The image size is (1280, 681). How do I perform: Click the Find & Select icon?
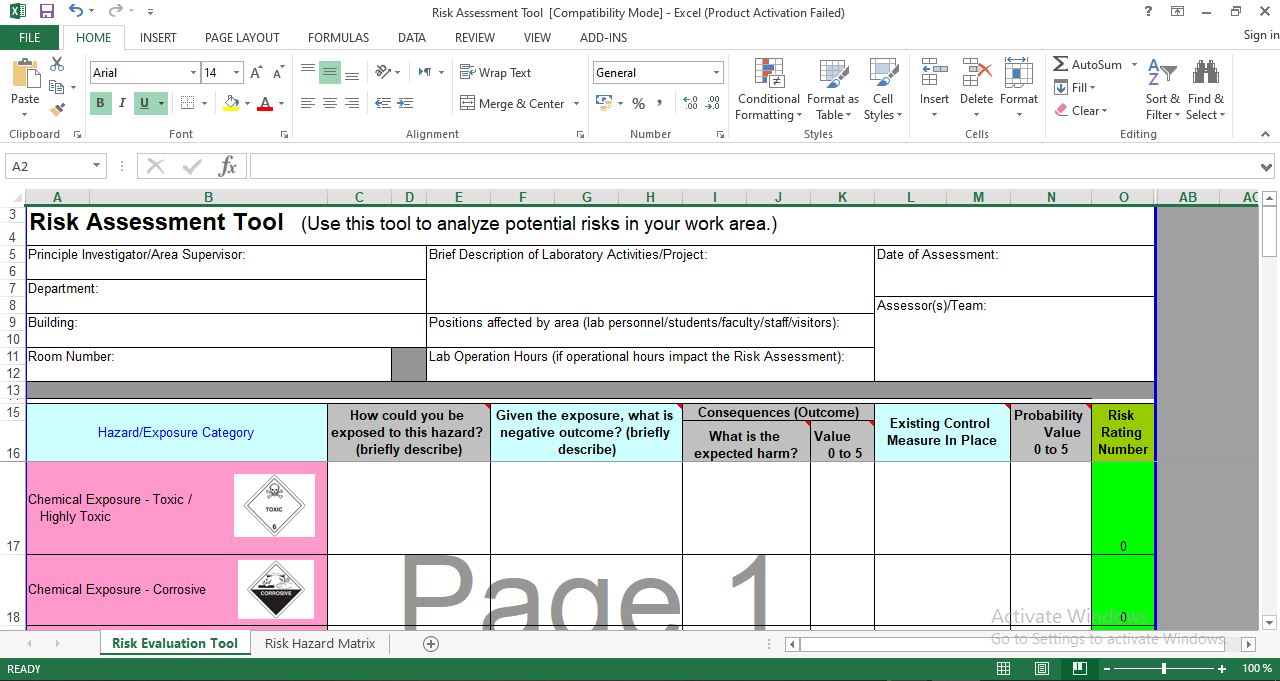pos(1205,90)
